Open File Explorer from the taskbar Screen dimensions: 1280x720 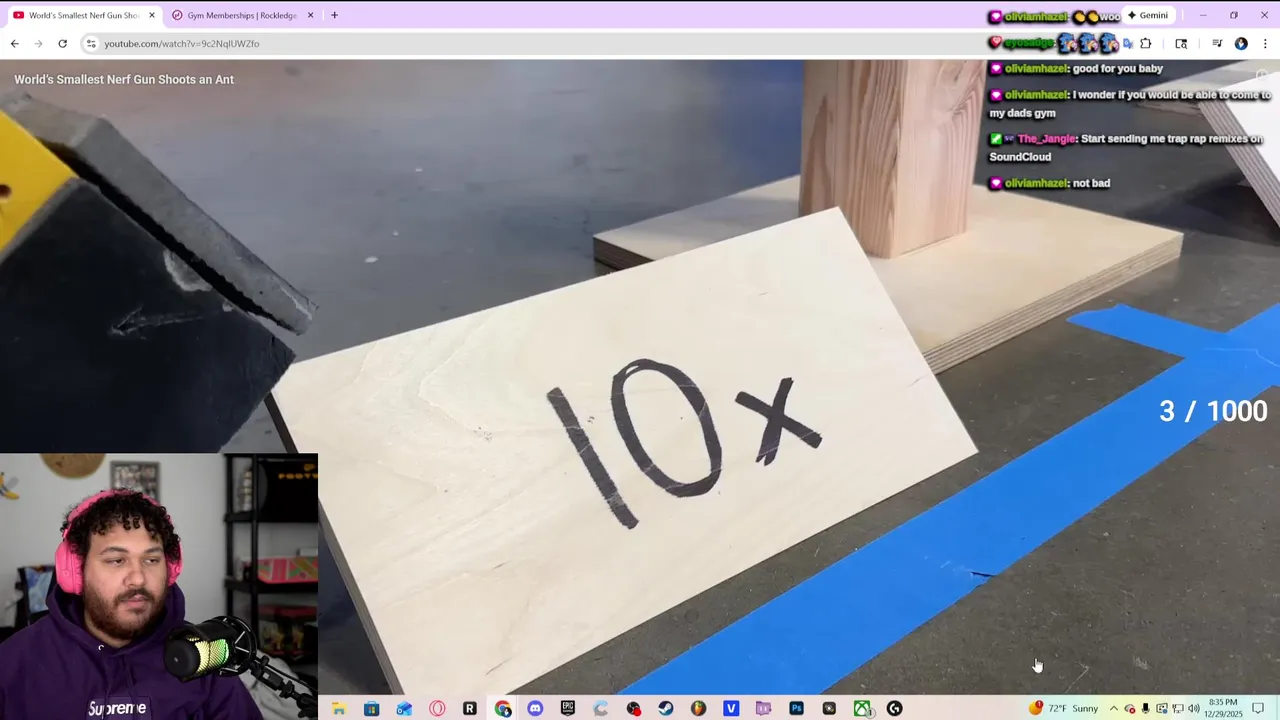339,708
